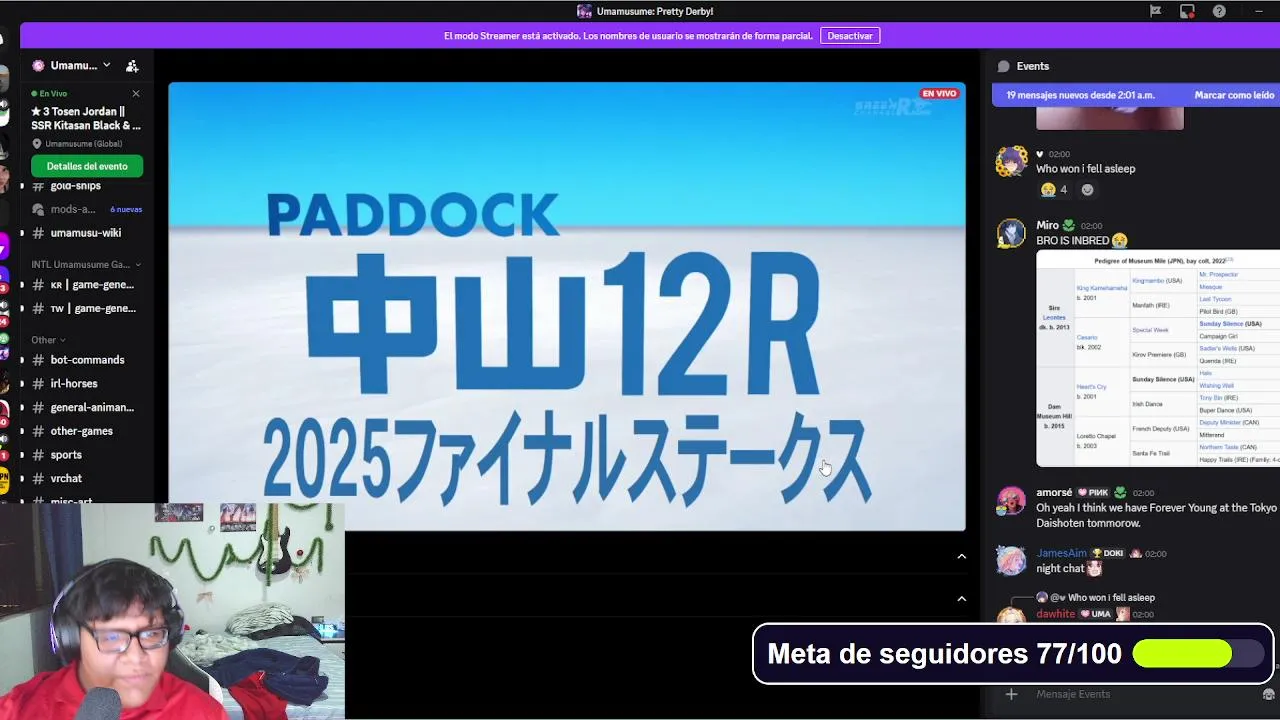Click the hash icon next to vrchat

(x=37, y=479)
